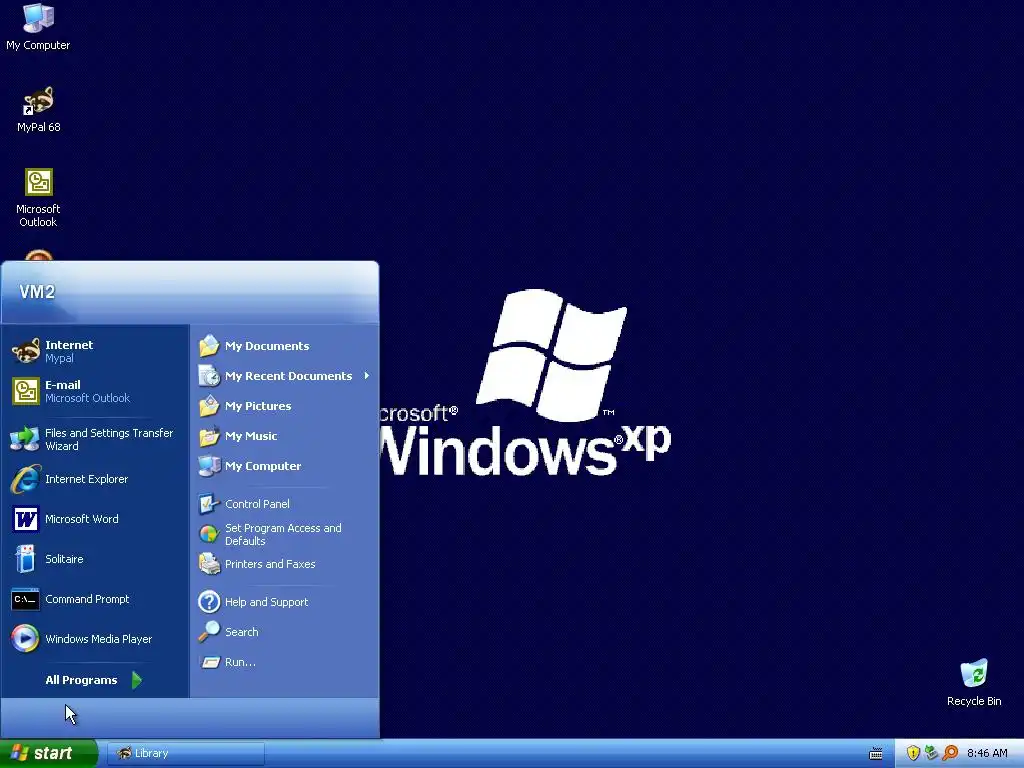Expand My Recent Documents submenu arrow
This screenshot has height=768, width=1024.
coord(366,376)
